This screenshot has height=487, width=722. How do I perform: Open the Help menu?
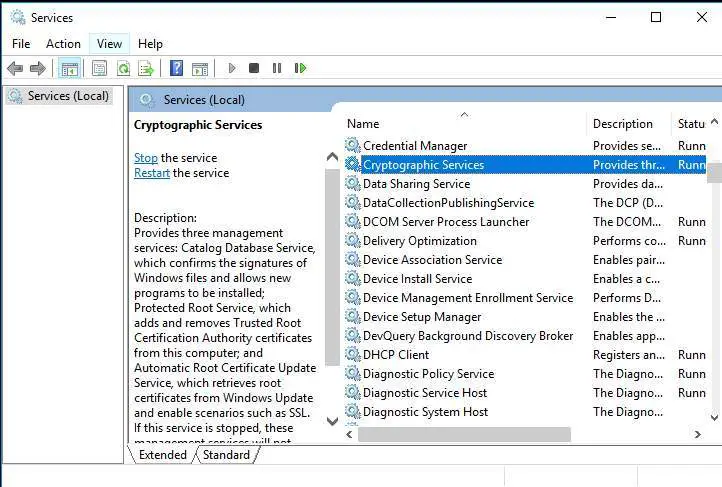click(x=150, y=44)
